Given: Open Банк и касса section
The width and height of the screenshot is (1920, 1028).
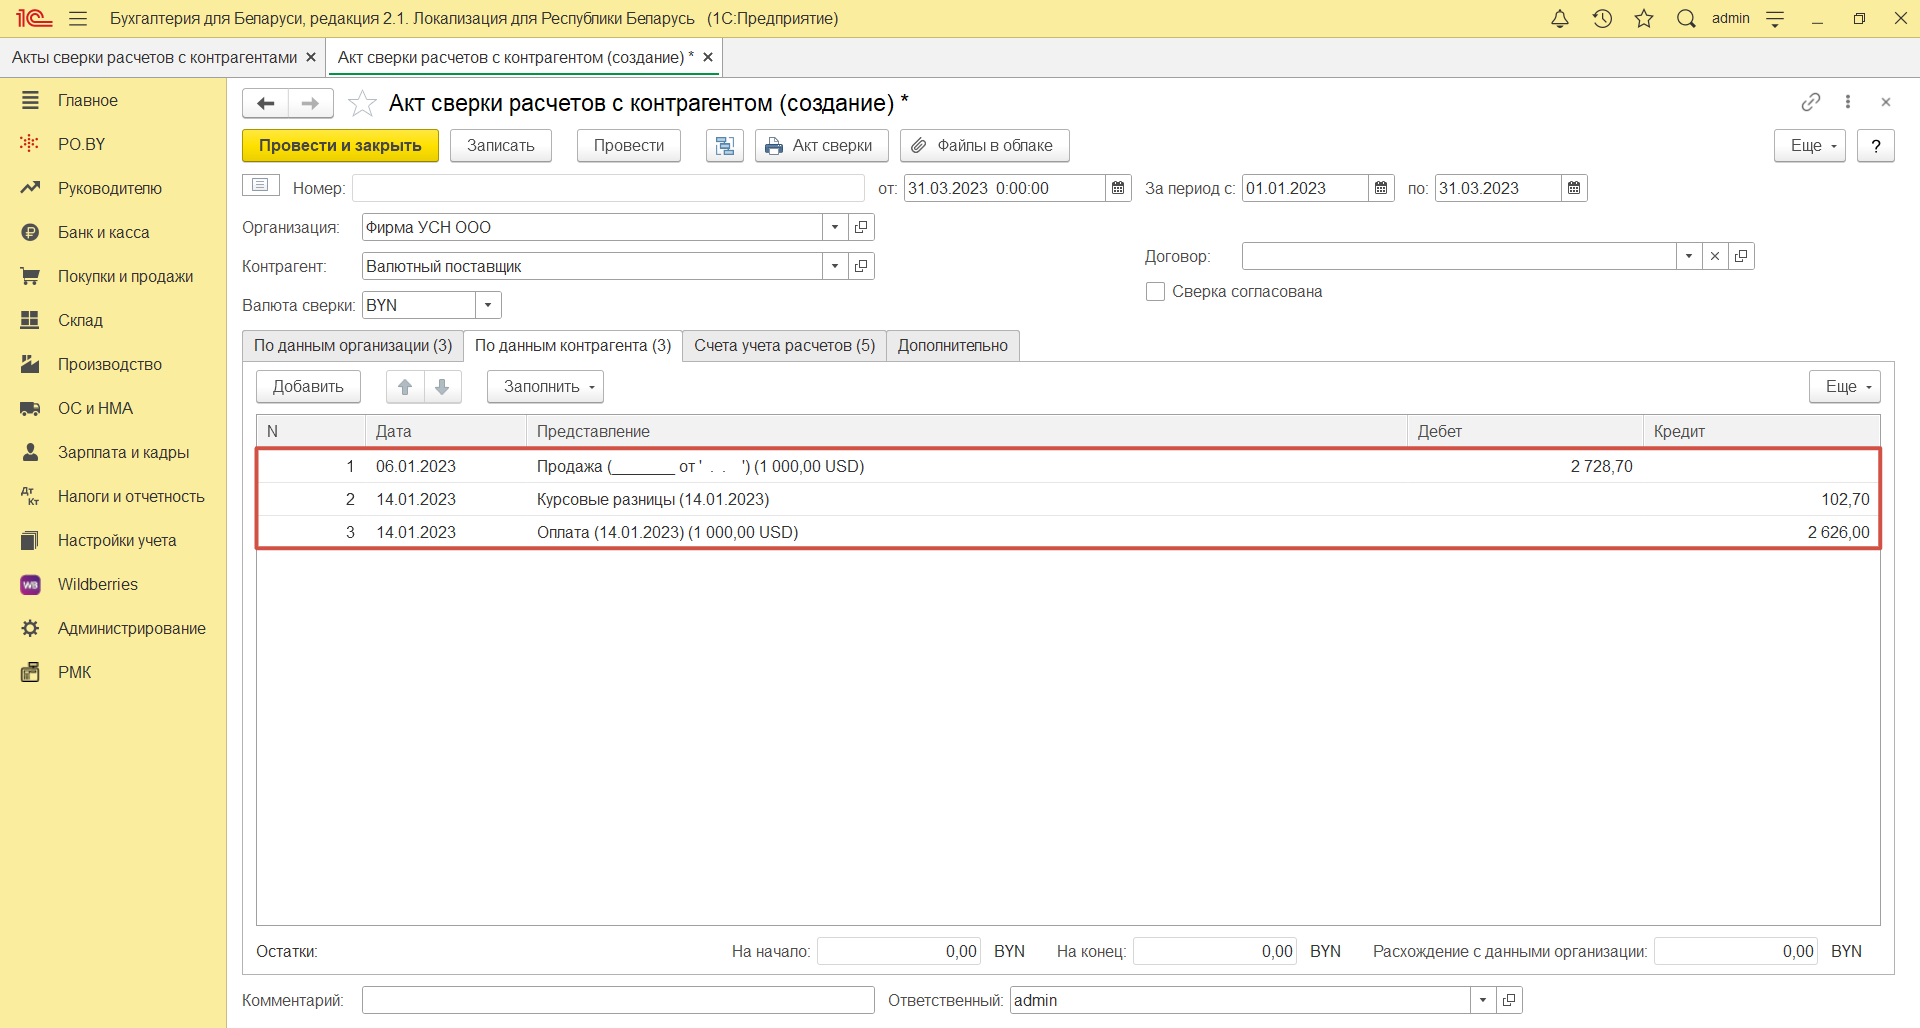Looking at the screenshot, I should [103, 232].
